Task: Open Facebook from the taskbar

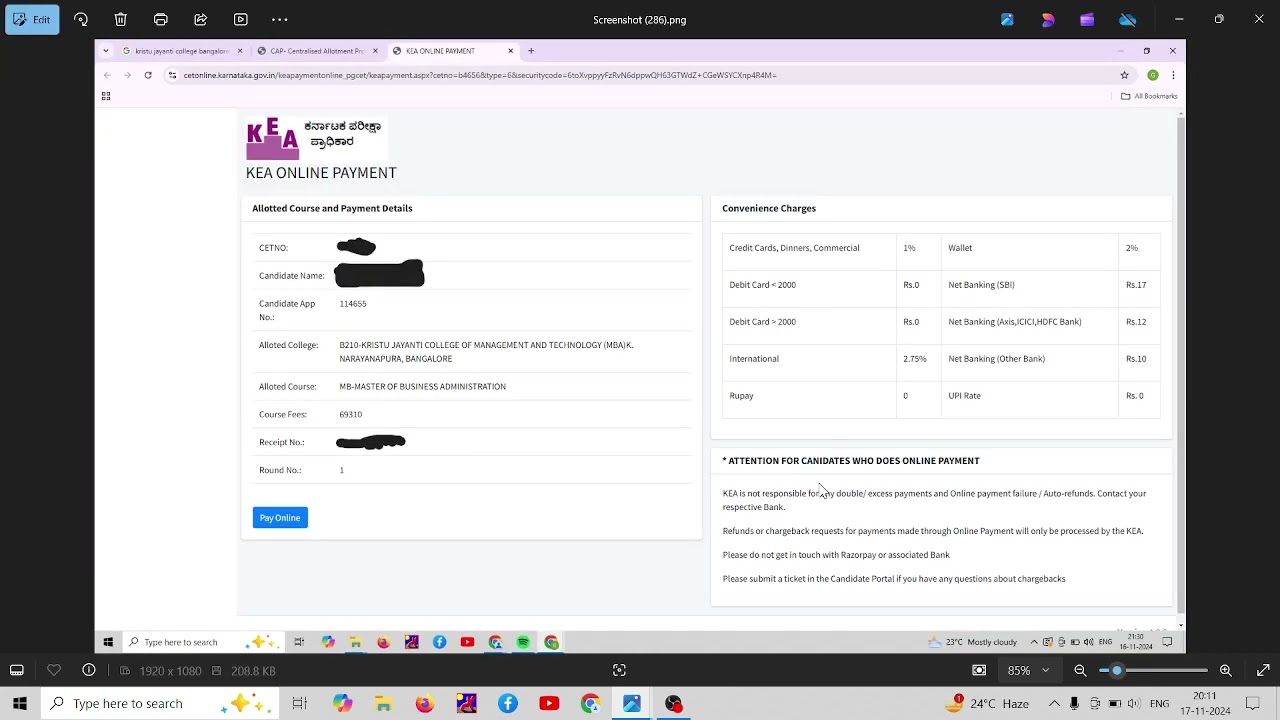Action: (508, 704)
